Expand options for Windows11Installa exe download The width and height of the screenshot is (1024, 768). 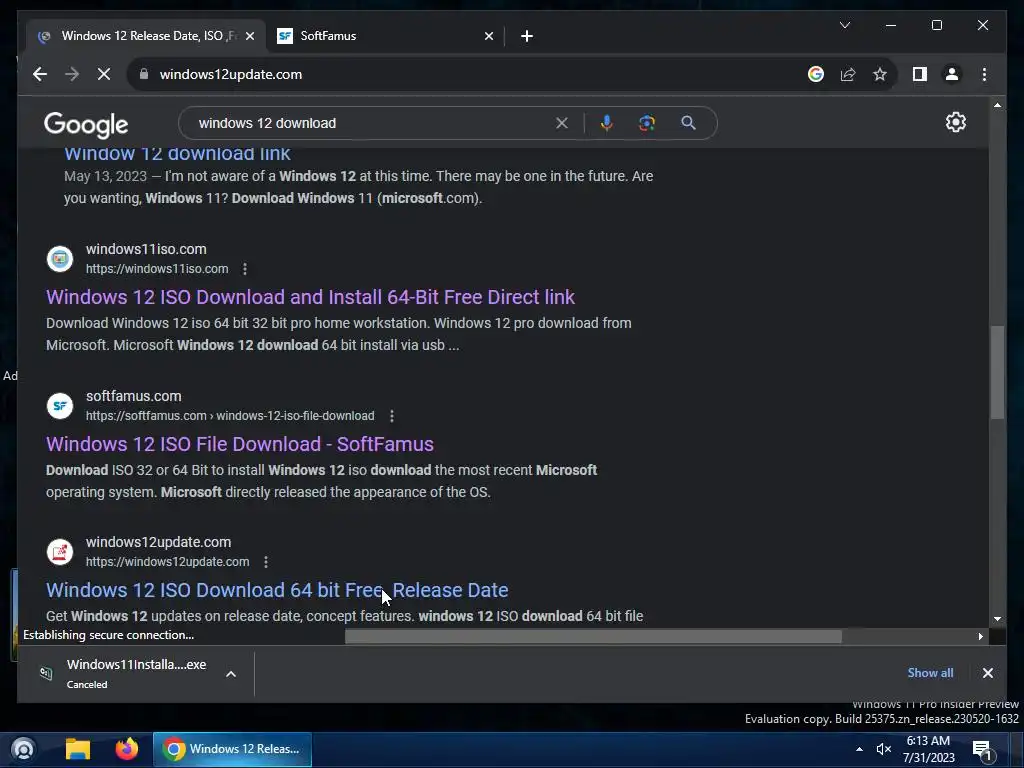point(231,674)
